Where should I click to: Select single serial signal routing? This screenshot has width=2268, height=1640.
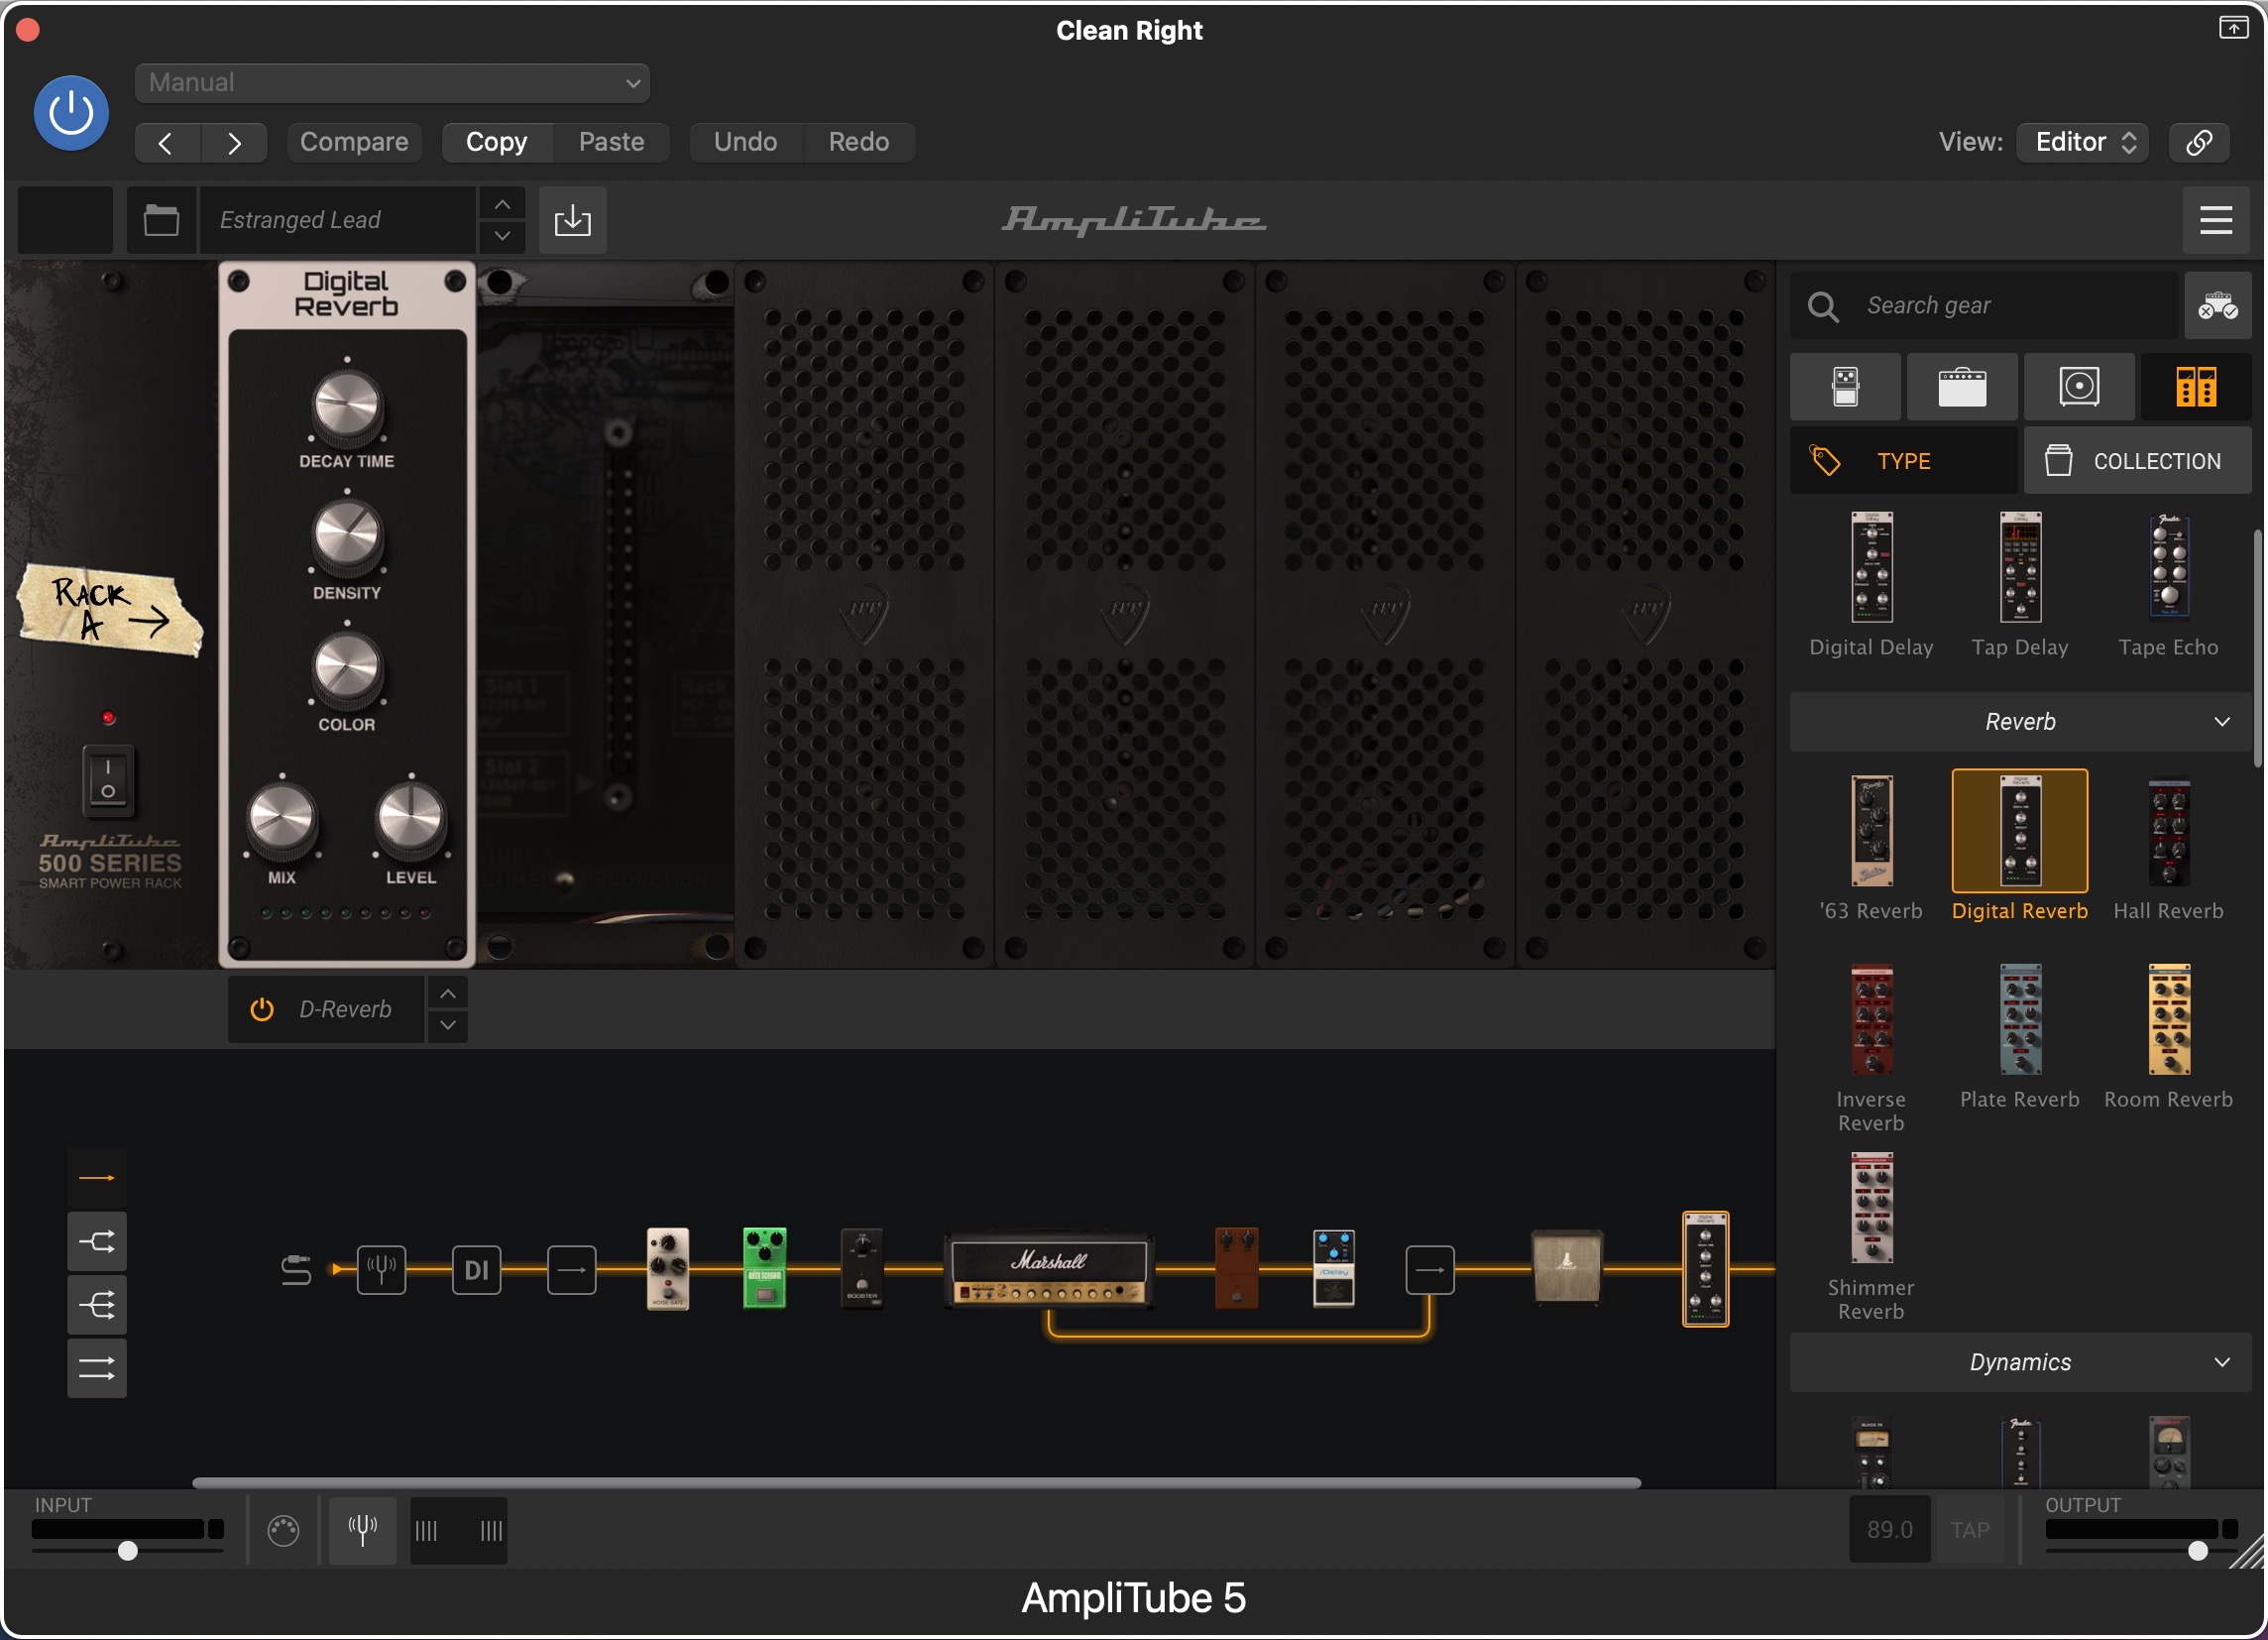[x=97, y=1178]
